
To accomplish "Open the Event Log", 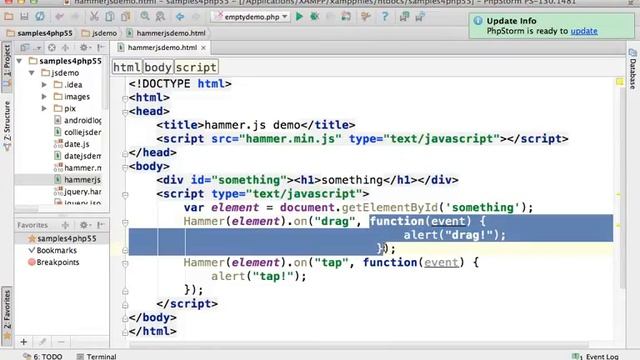I will (x=596, y=356).
